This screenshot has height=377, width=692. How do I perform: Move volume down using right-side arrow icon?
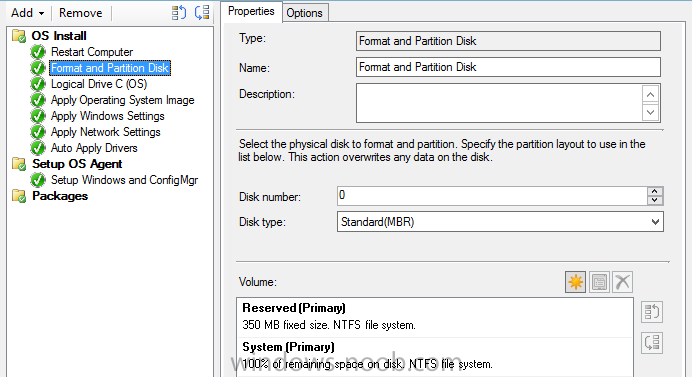(652, 343)
